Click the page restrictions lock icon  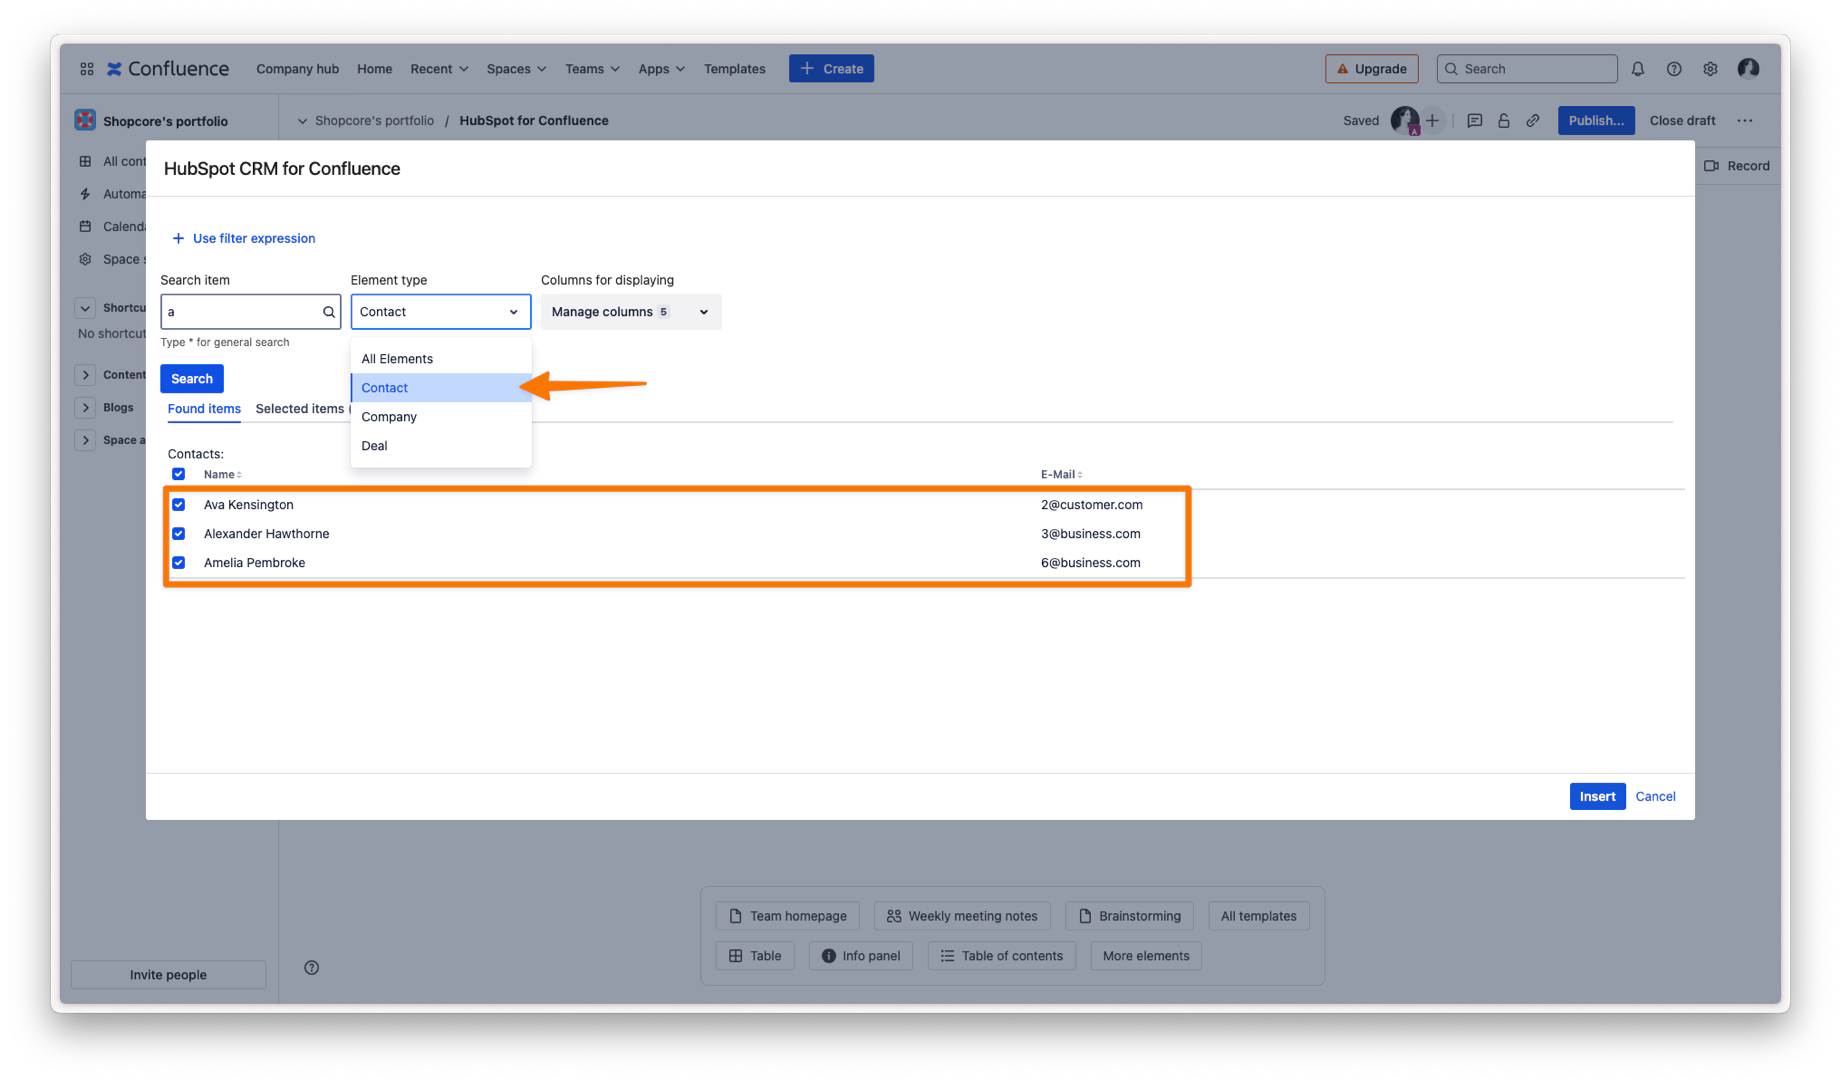[x=1503, y=121]
